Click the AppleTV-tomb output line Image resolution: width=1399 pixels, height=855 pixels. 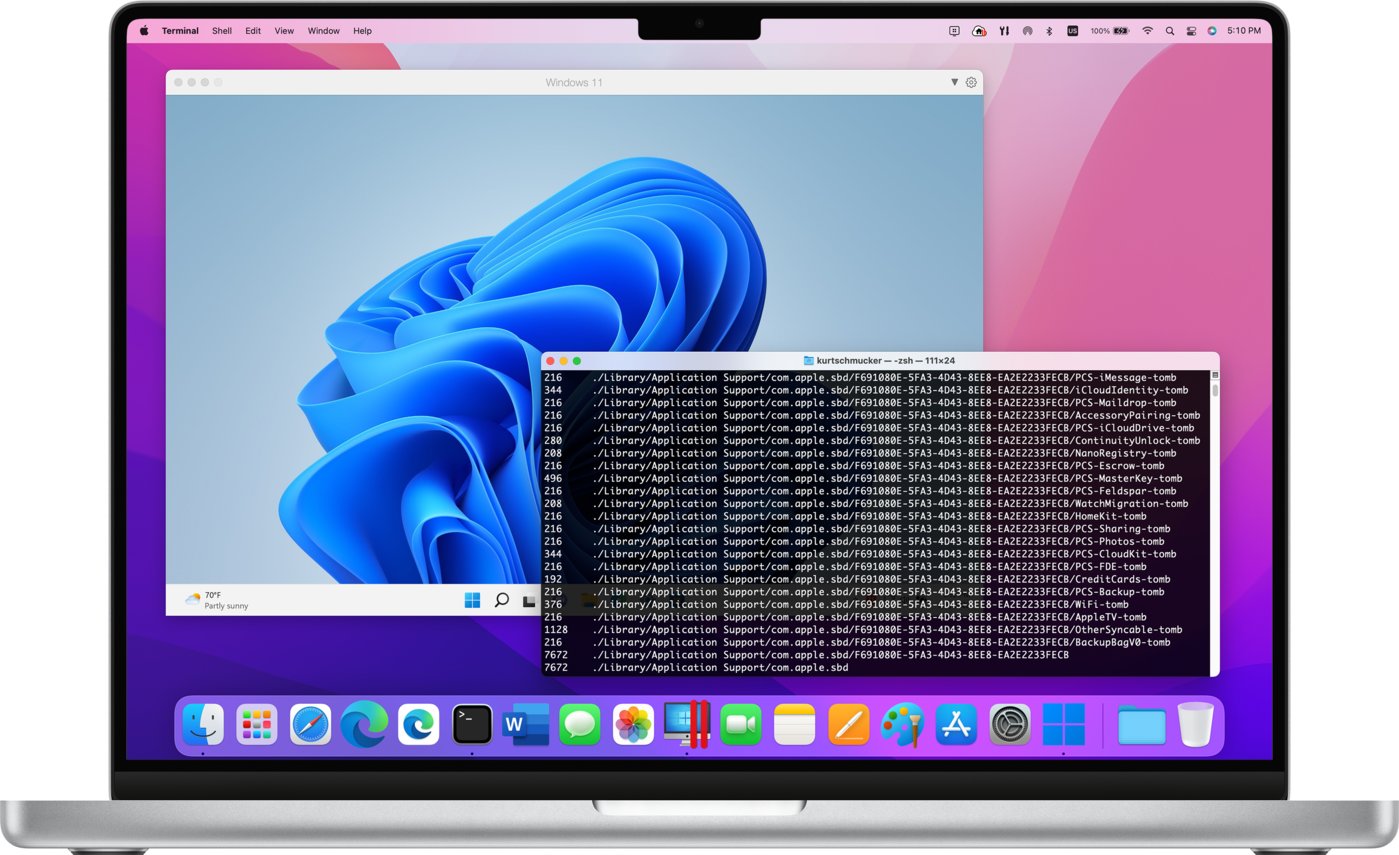pos(845,617)
